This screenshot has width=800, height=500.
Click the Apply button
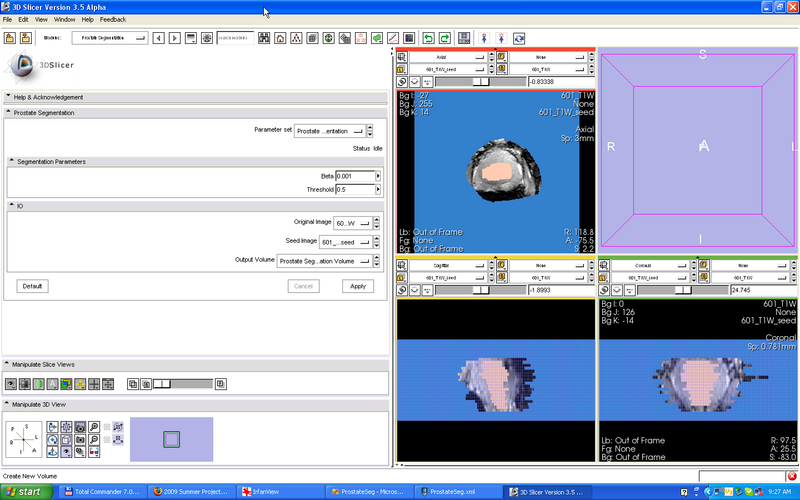tap(357, 286)
